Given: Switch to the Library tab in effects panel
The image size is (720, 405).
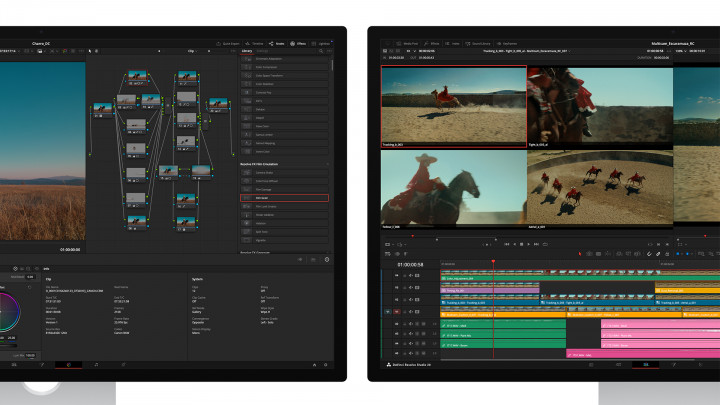Looking at the screenshot, I should pos(247,51).
